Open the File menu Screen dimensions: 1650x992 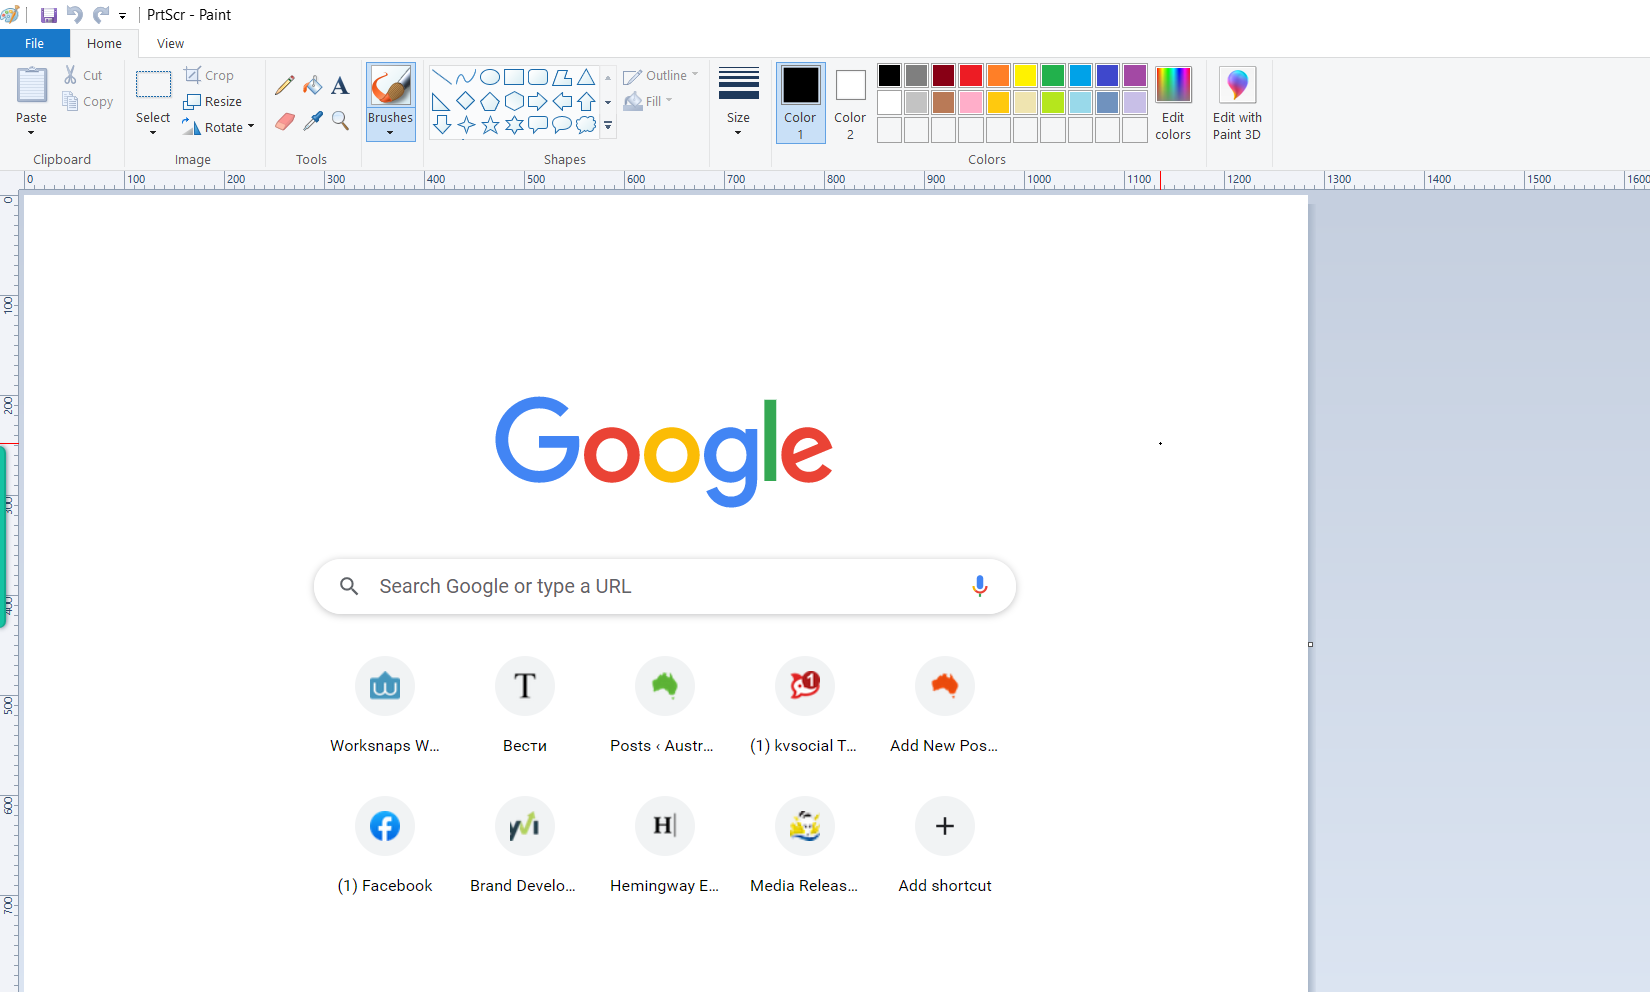pos(34,43)
